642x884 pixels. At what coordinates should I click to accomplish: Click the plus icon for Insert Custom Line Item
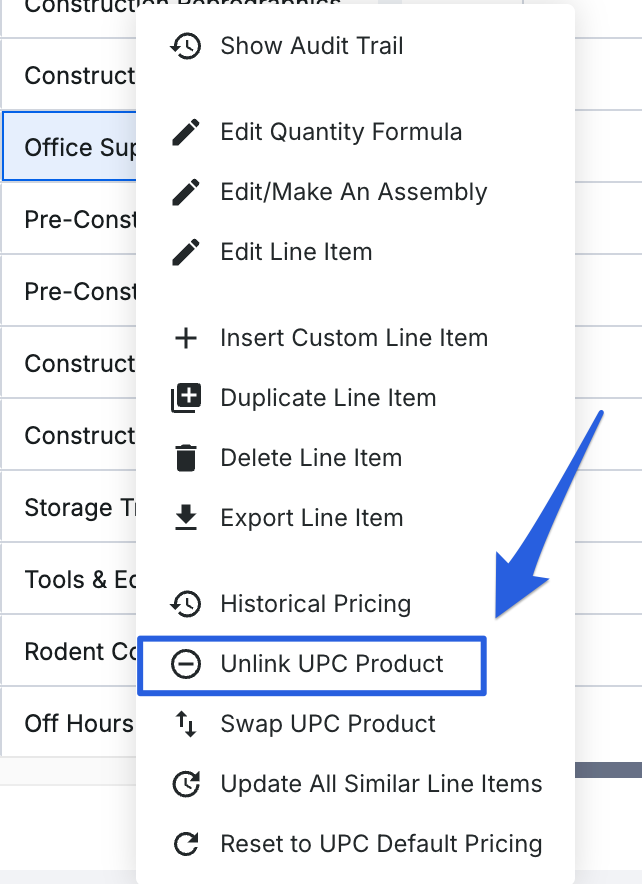186,338
